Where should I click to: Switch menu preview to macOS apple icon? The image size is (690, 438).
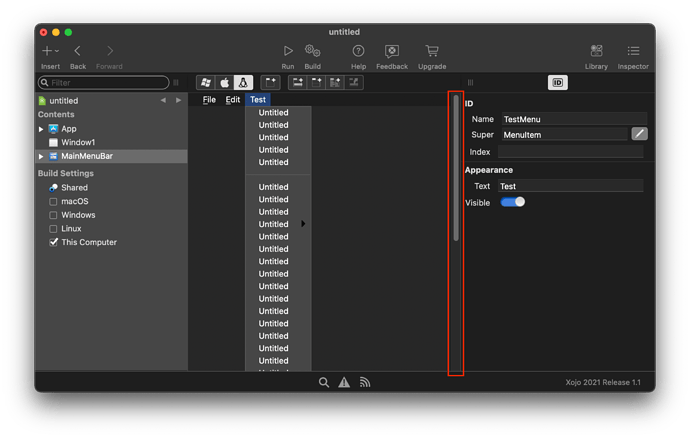point(224,82)
